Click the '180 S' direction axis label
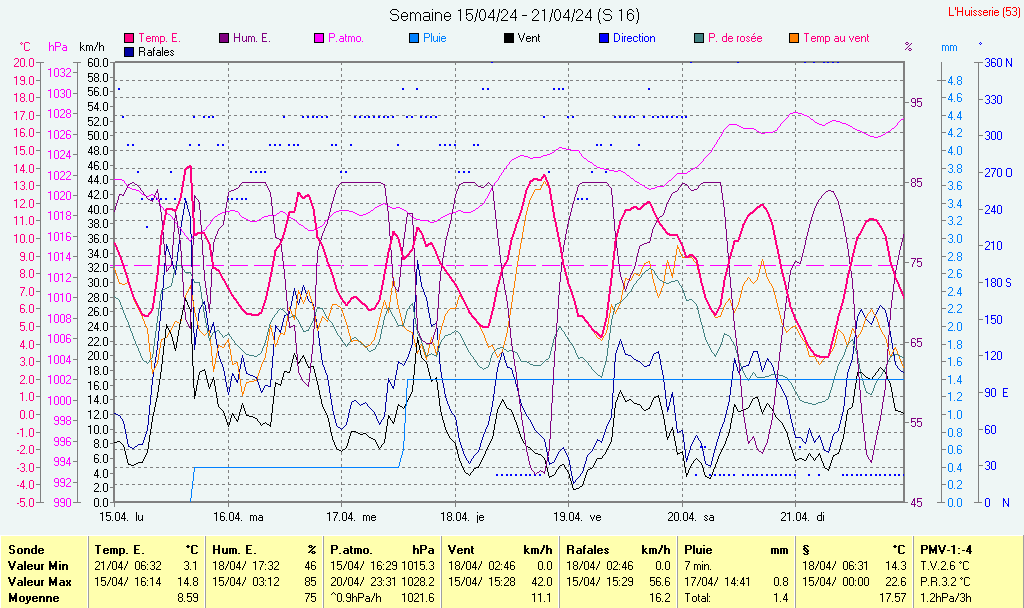Viewport: 1024px width, 608px height. click(x=998, y=283)
